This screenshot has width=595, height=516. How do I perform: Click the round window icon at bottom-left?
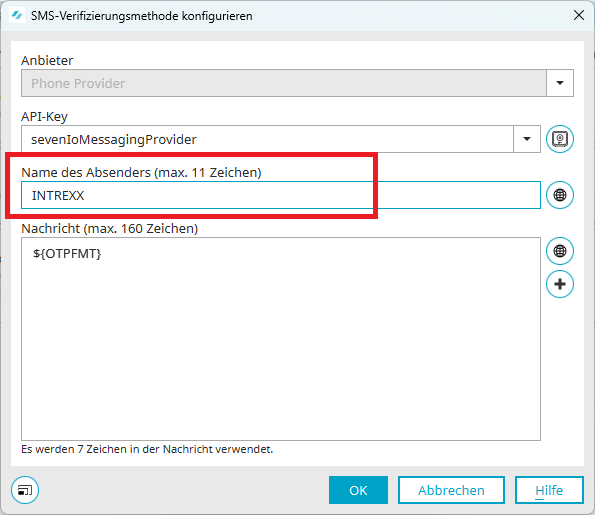(25, 490)
